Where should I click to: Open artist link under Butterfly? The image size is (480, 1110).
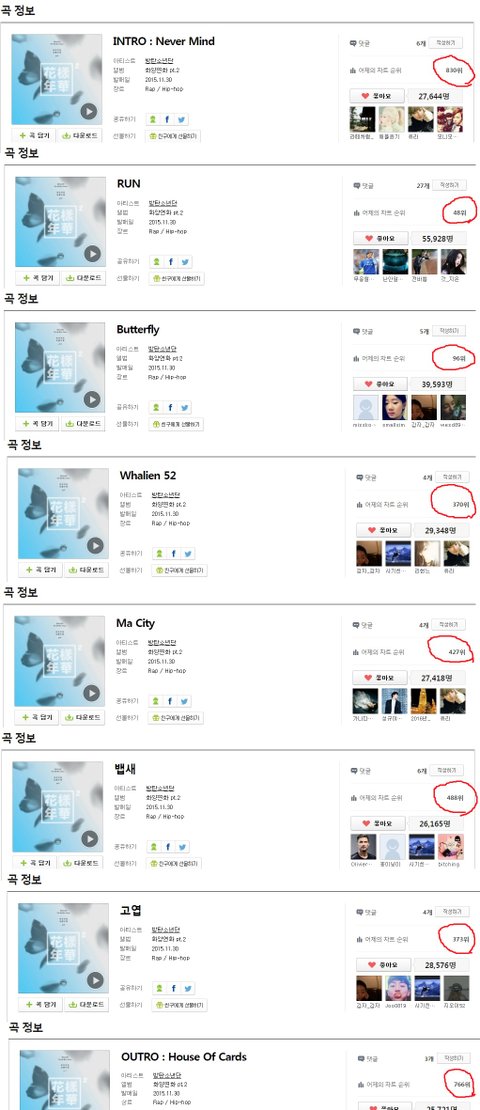(162, 348)
